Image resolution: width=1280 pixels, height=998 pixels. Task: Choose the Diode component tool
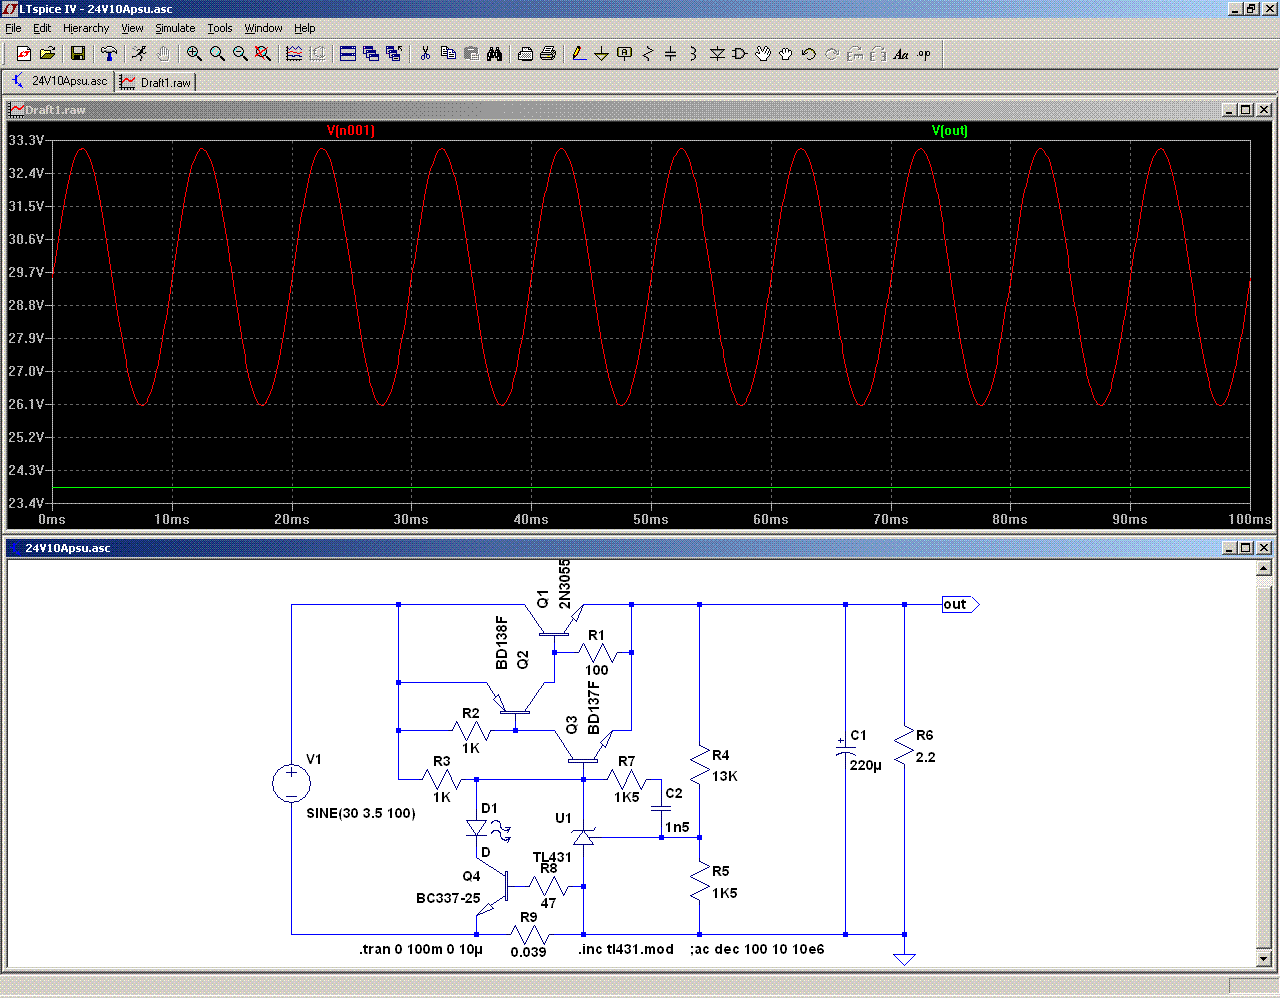tap(716, 54)
